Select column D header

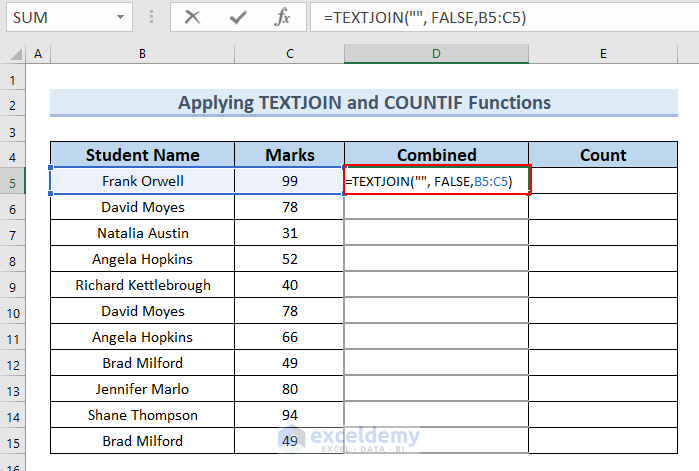click(x=436, y=54)
